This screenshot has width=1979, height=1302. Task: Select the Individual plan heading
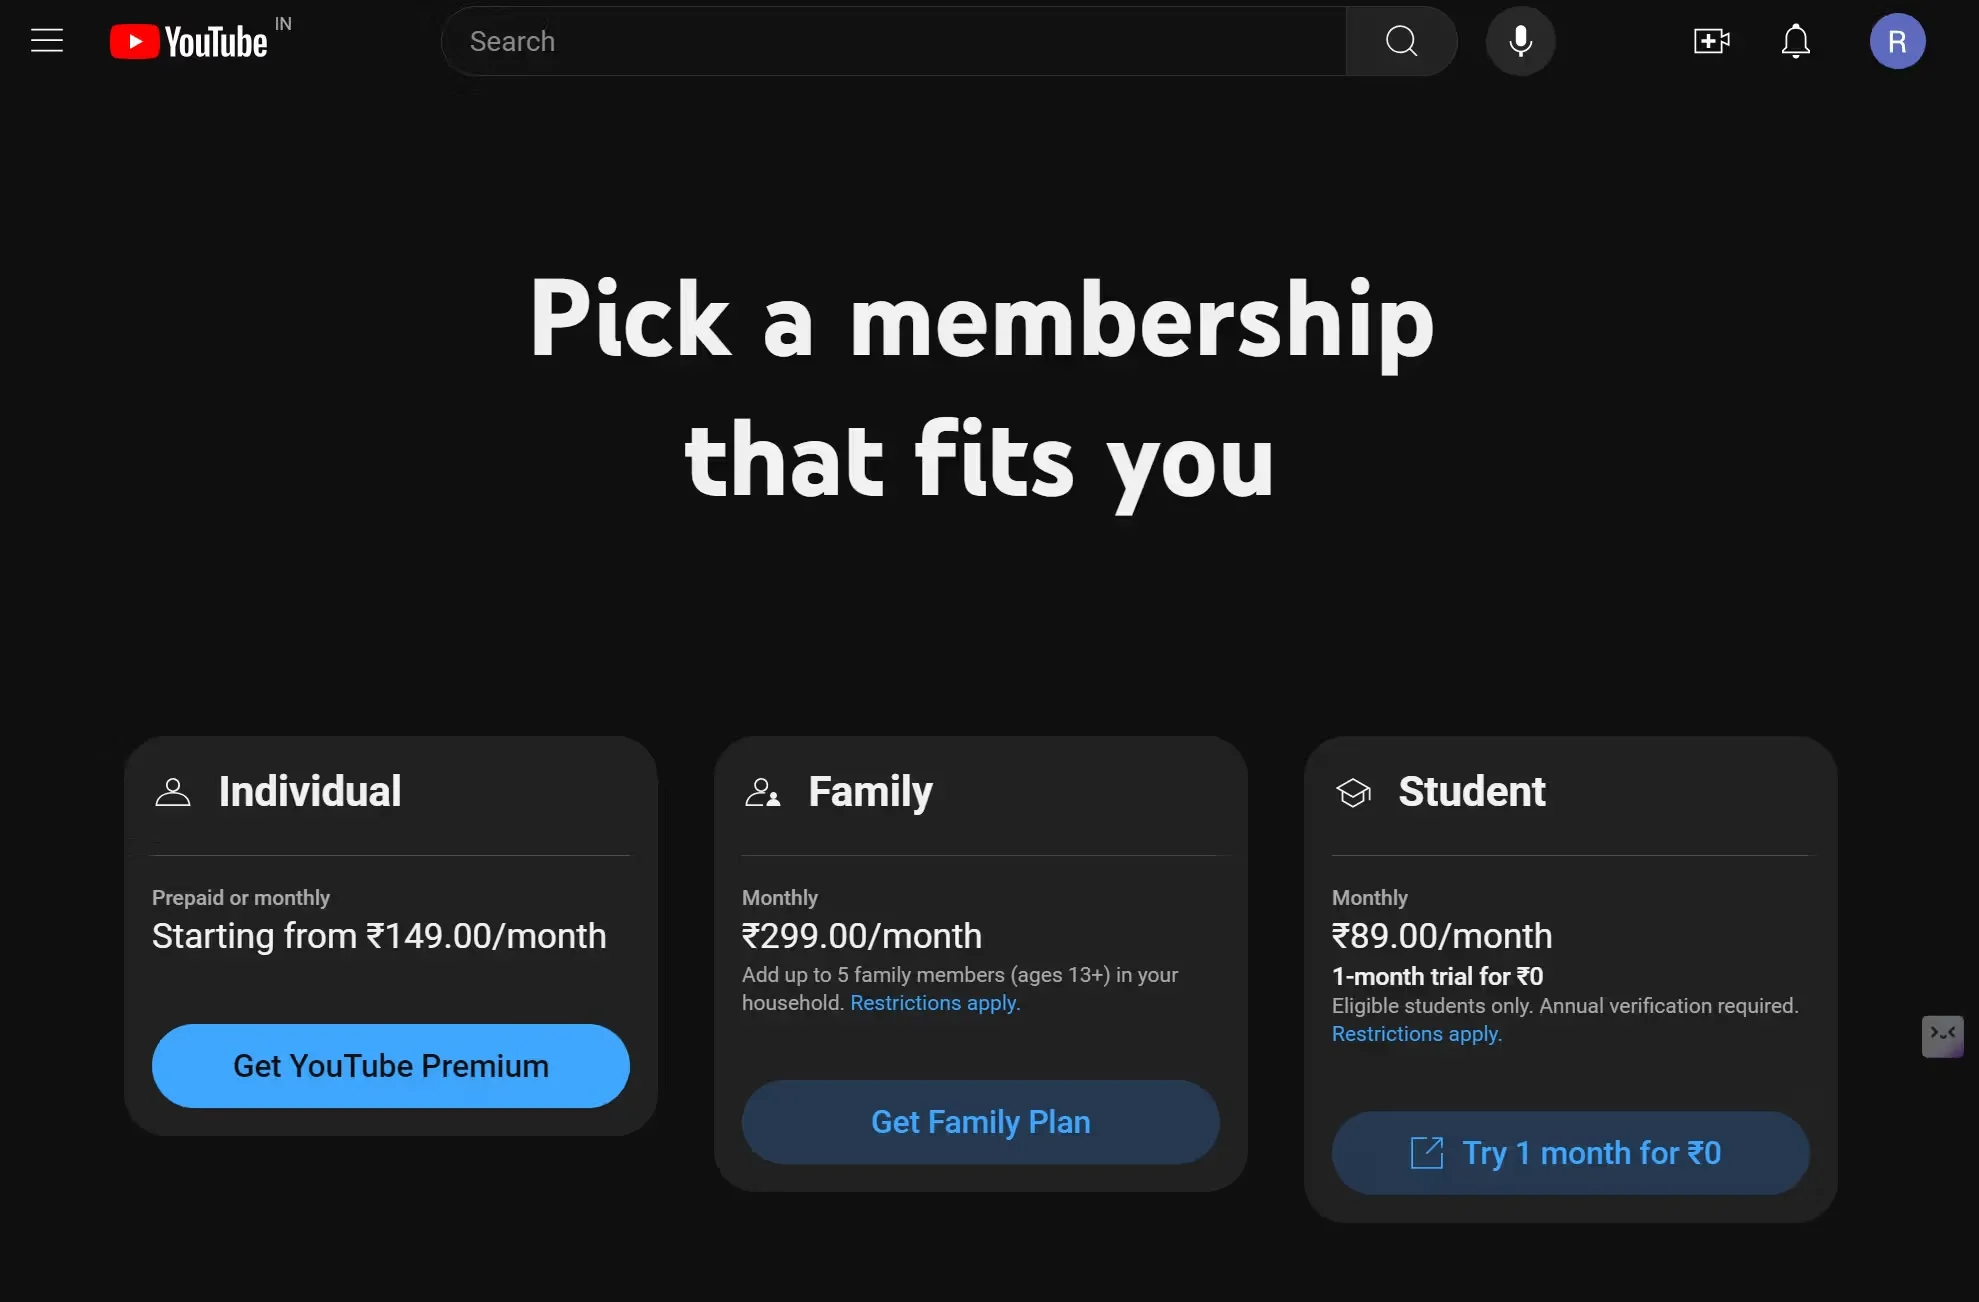click(x=310, y=791)
